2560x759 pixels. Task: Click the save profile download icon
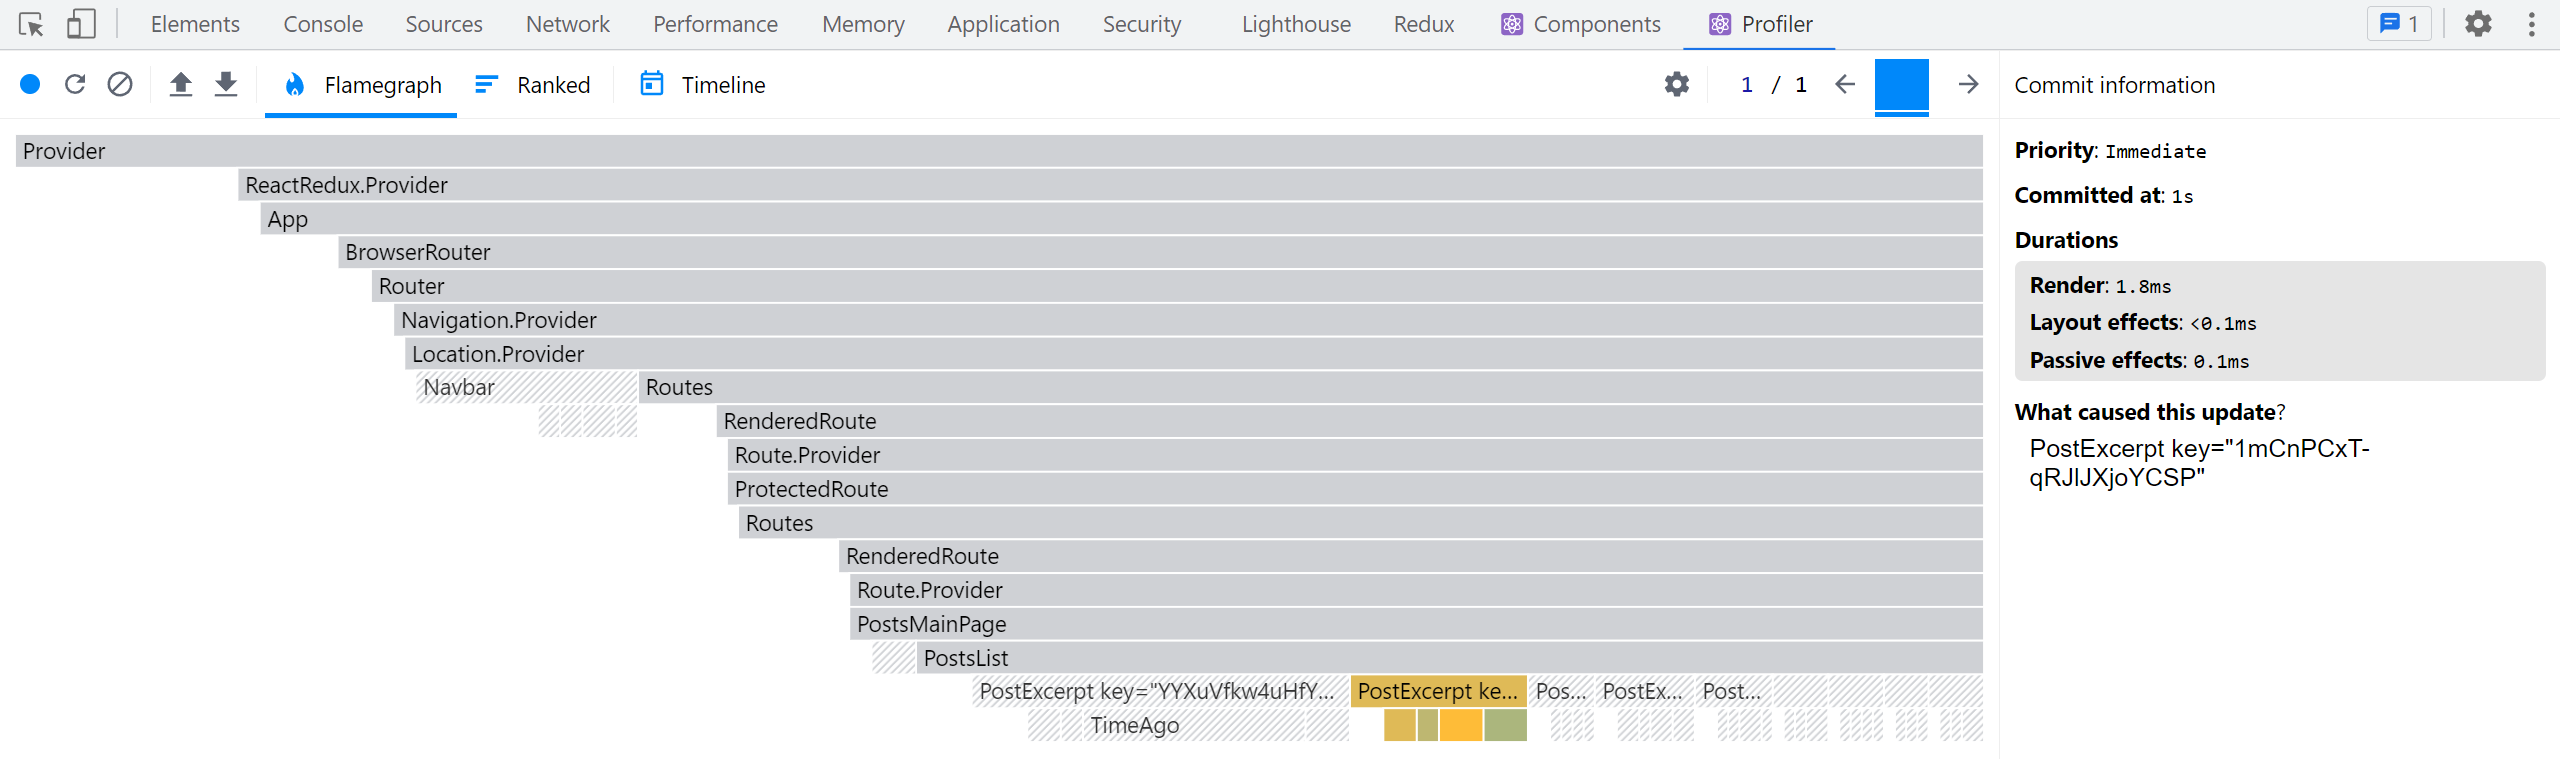click(x=227, y=85)
